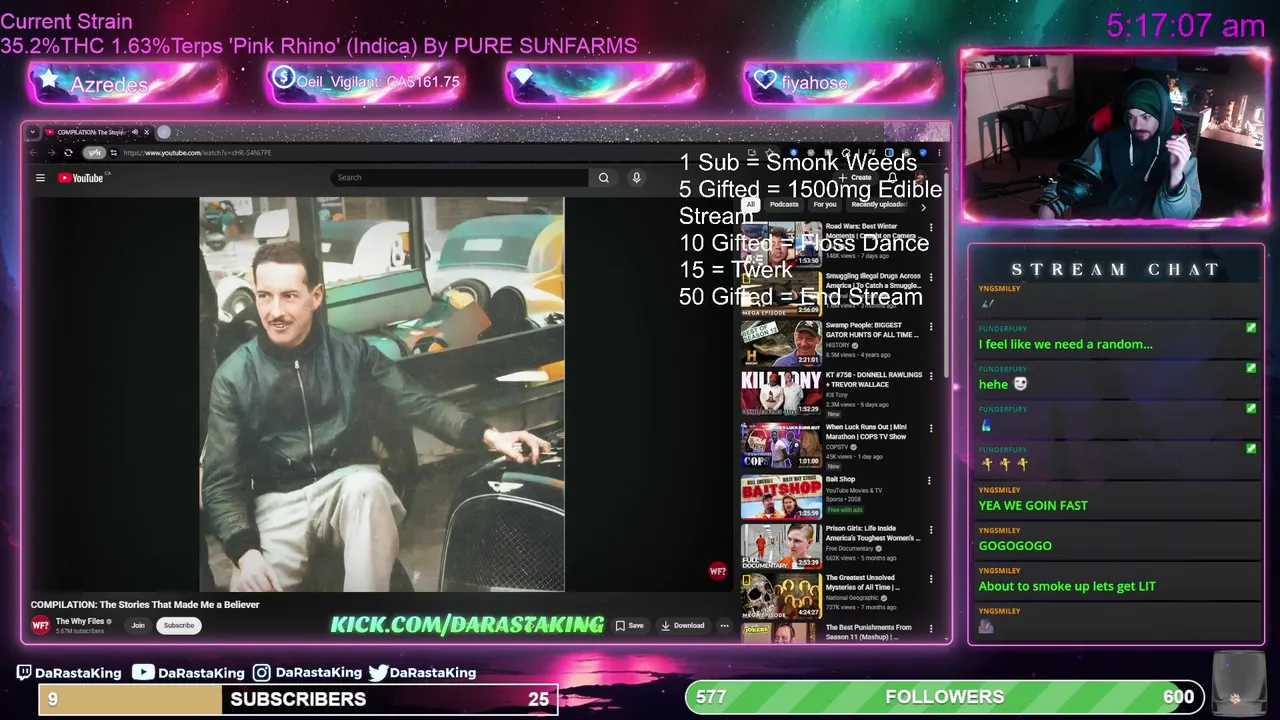Select the Podcasts filter chip
The width and height of the screenshot is (1280, 720).
(x=784, y=204)
